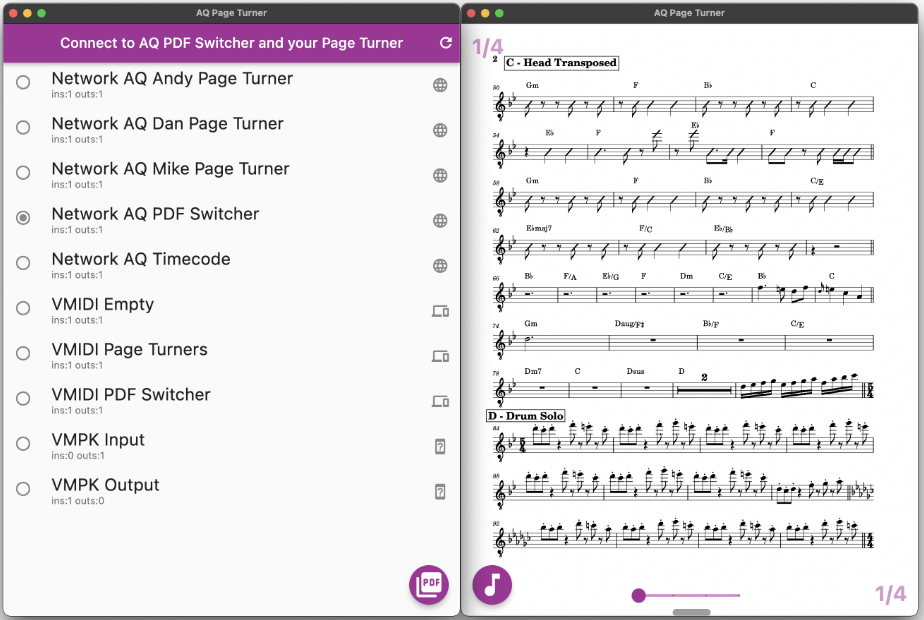This screenshot has width=924, height=620.
Task: Click 'Network AQ Timecode' label
Action: [x=141, y=259]
